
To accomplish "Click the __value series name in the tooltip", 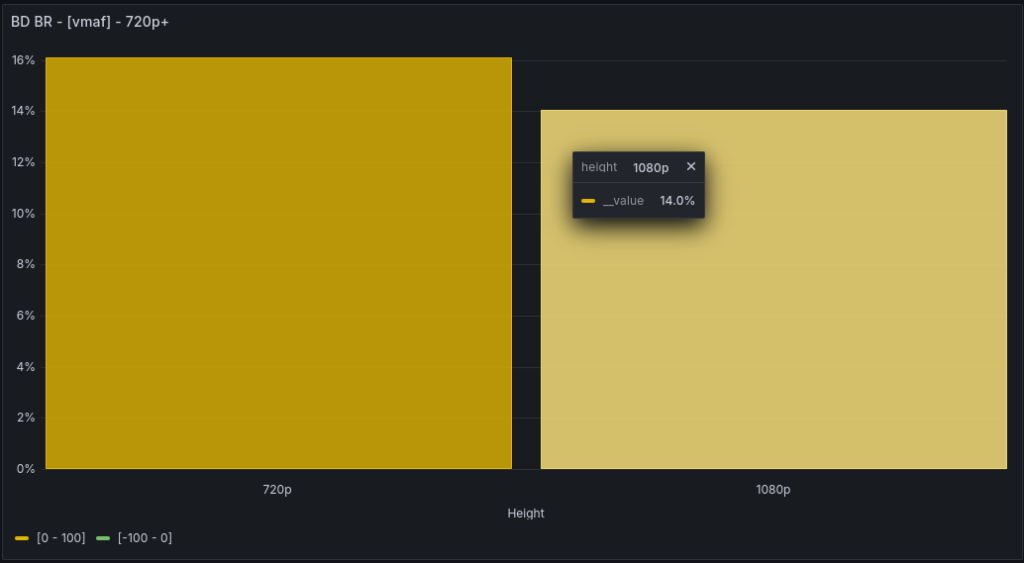I will click(623, 201).
